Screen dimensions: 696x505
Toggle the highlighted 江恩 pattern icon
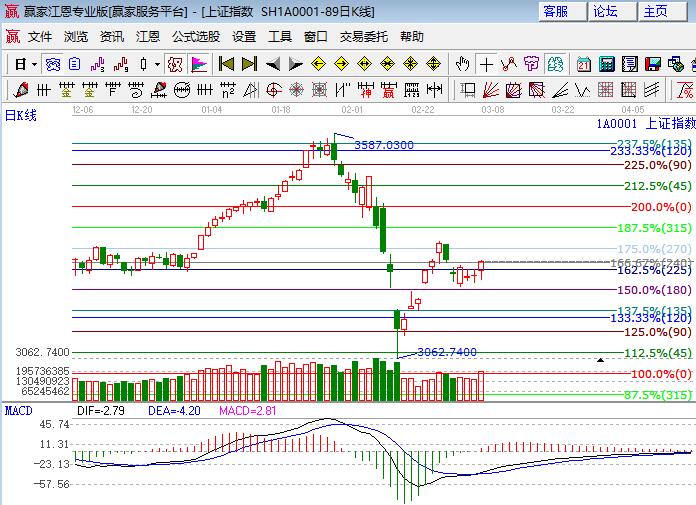tap(175, 64)
